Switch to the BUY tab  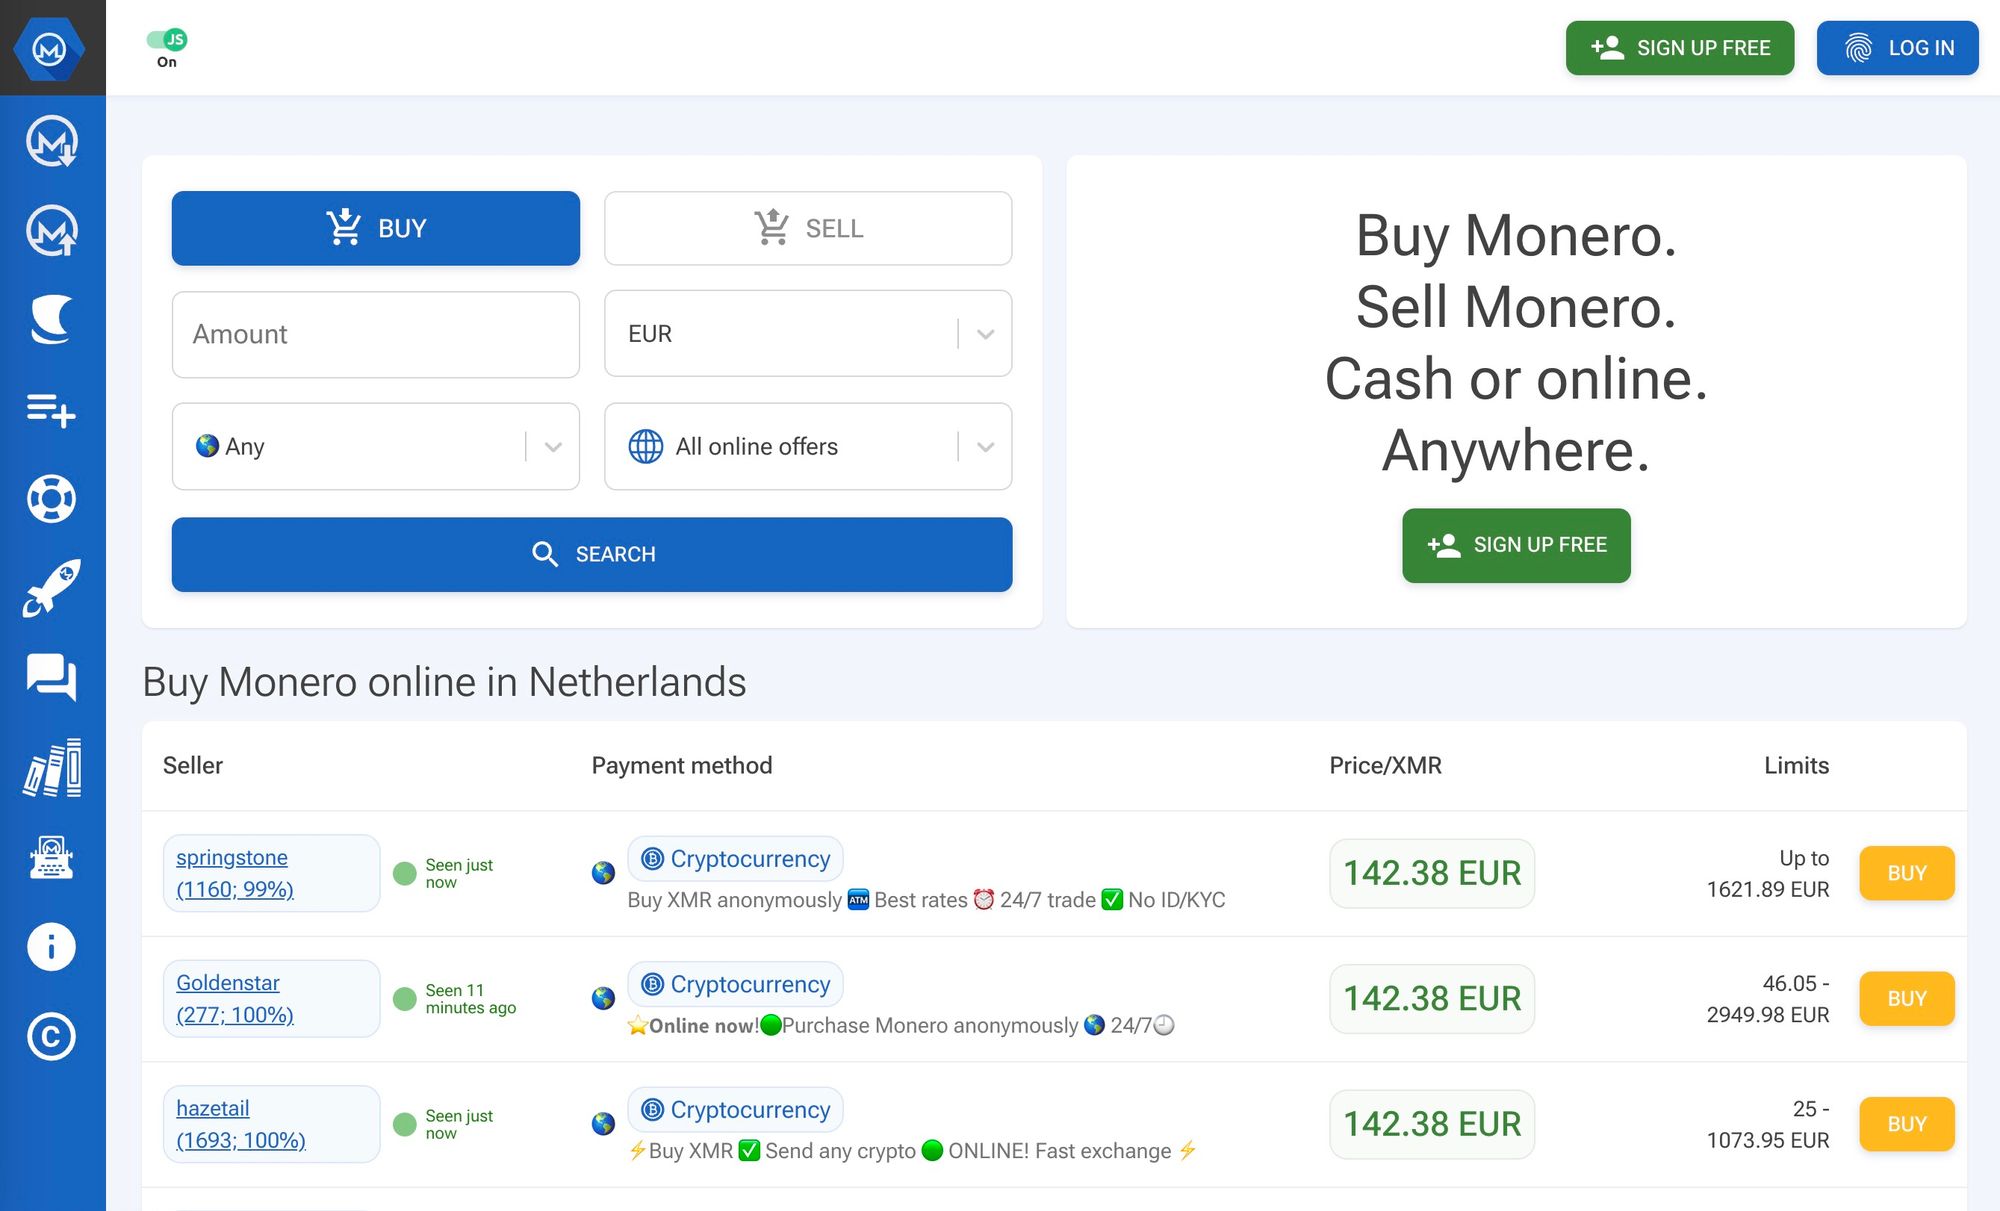(376, 227)
